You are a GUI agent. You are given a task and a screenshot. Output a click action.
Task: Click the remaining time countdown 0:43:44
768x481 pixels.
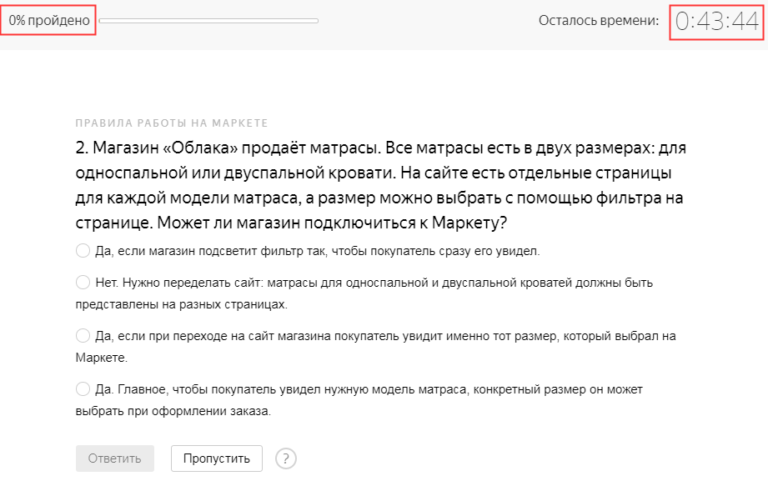tap(717, 22)
